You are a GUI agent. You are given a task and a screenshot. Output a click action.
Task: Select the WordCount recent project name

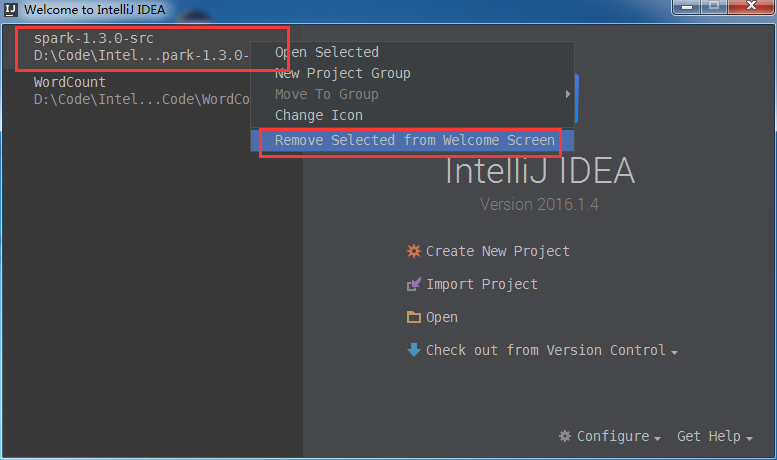click(x=70, y=82)
